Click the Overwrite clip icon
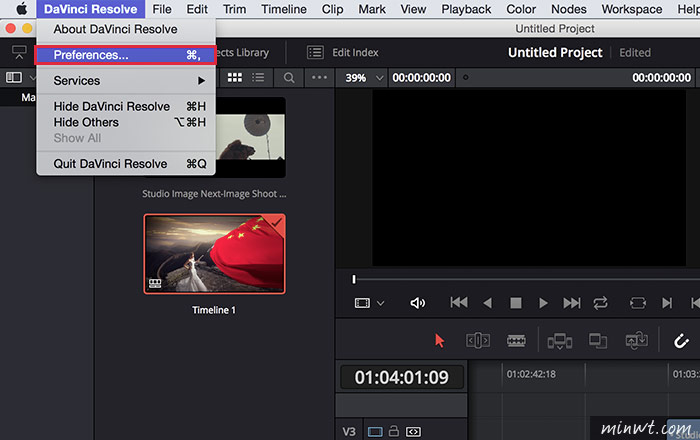The height and width of the screenshot is (440, 700). [598, 341]
